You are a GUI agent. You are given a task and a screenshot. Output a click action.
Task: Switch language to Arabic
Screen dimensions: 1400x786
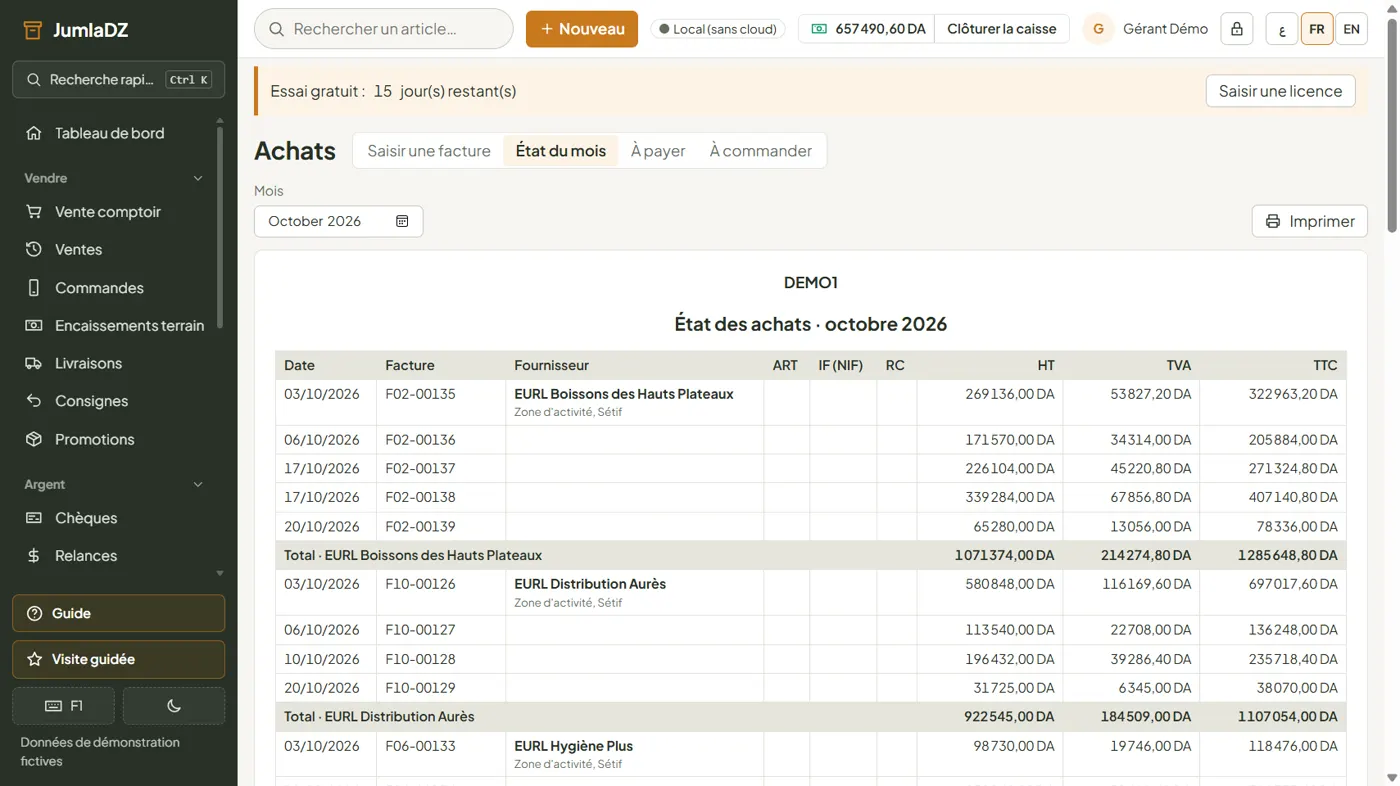tap(1282, 29)
